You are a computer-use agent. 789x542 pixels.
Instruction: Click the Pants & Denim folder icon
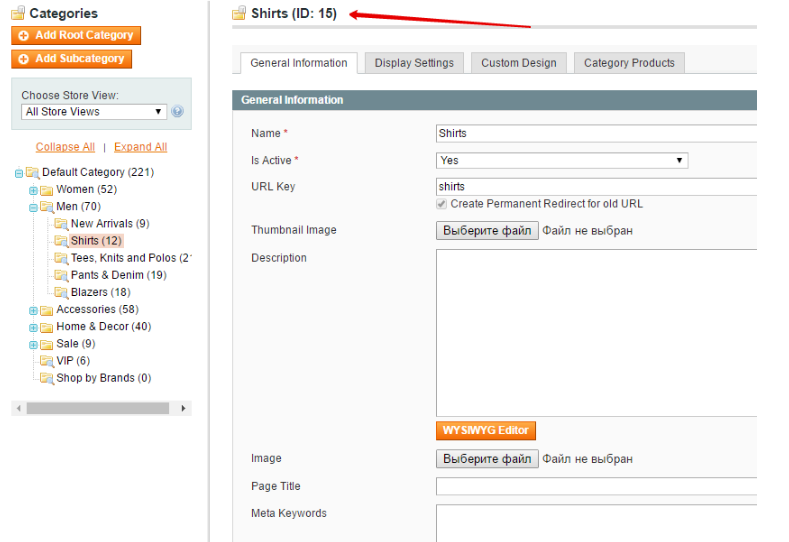(x=61, y=276)
